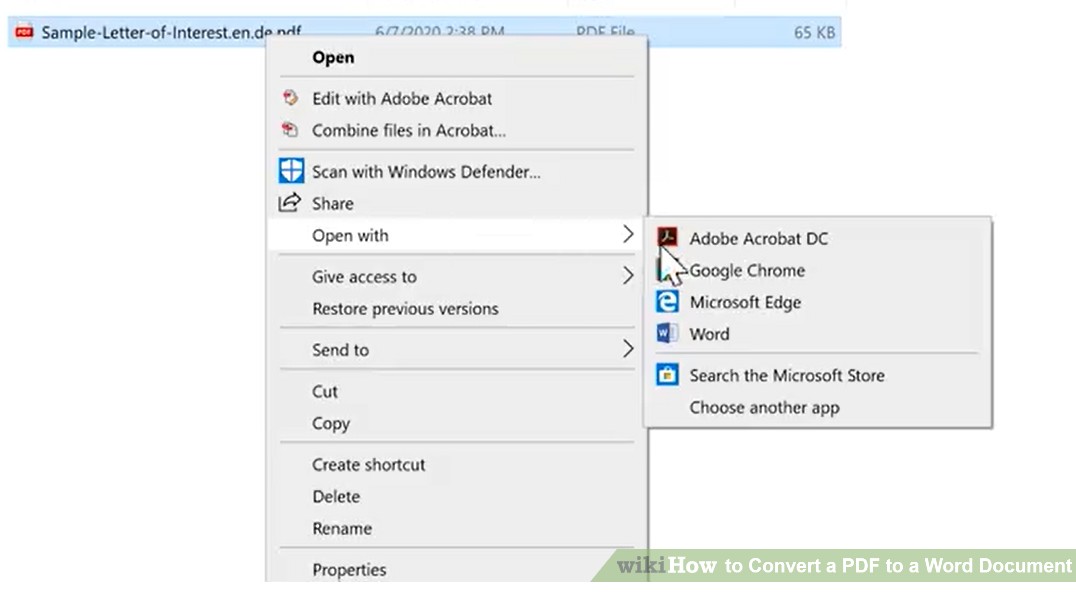Select the Microsoft Edge icon
The width and height of the screenshot is (1076, 592).
(668, 302)
